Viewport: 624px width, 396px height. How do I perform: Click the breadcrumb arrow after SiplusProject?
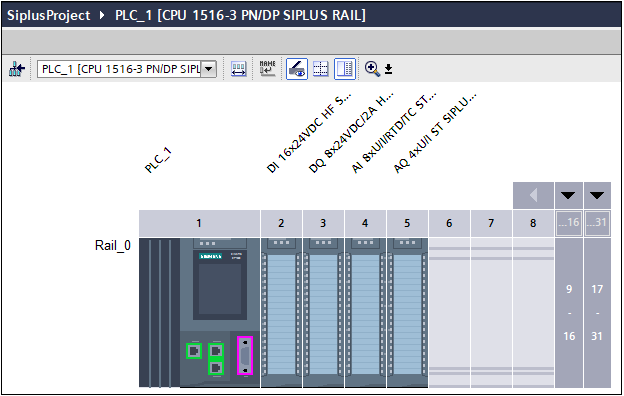click(x=102, y=16)
